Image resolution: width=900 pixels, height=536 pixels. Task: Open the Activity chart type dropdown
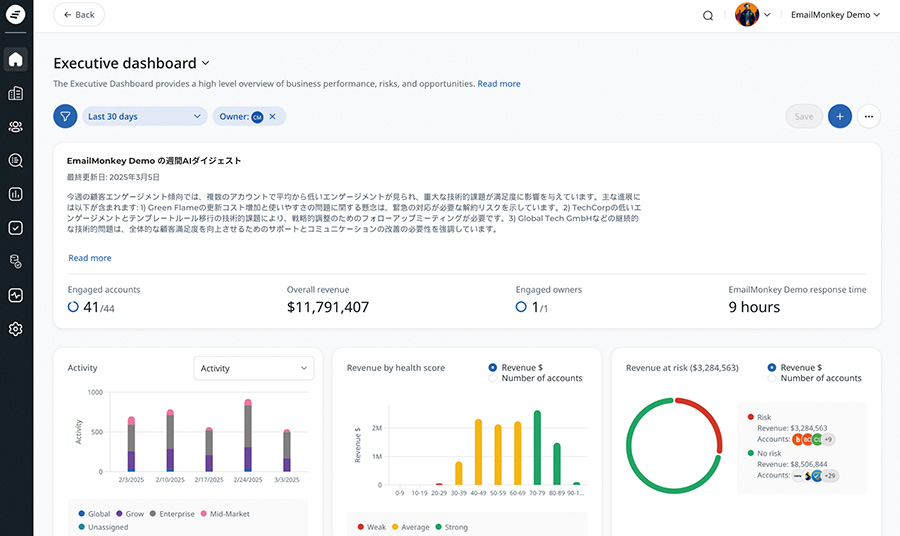[254, 368]
